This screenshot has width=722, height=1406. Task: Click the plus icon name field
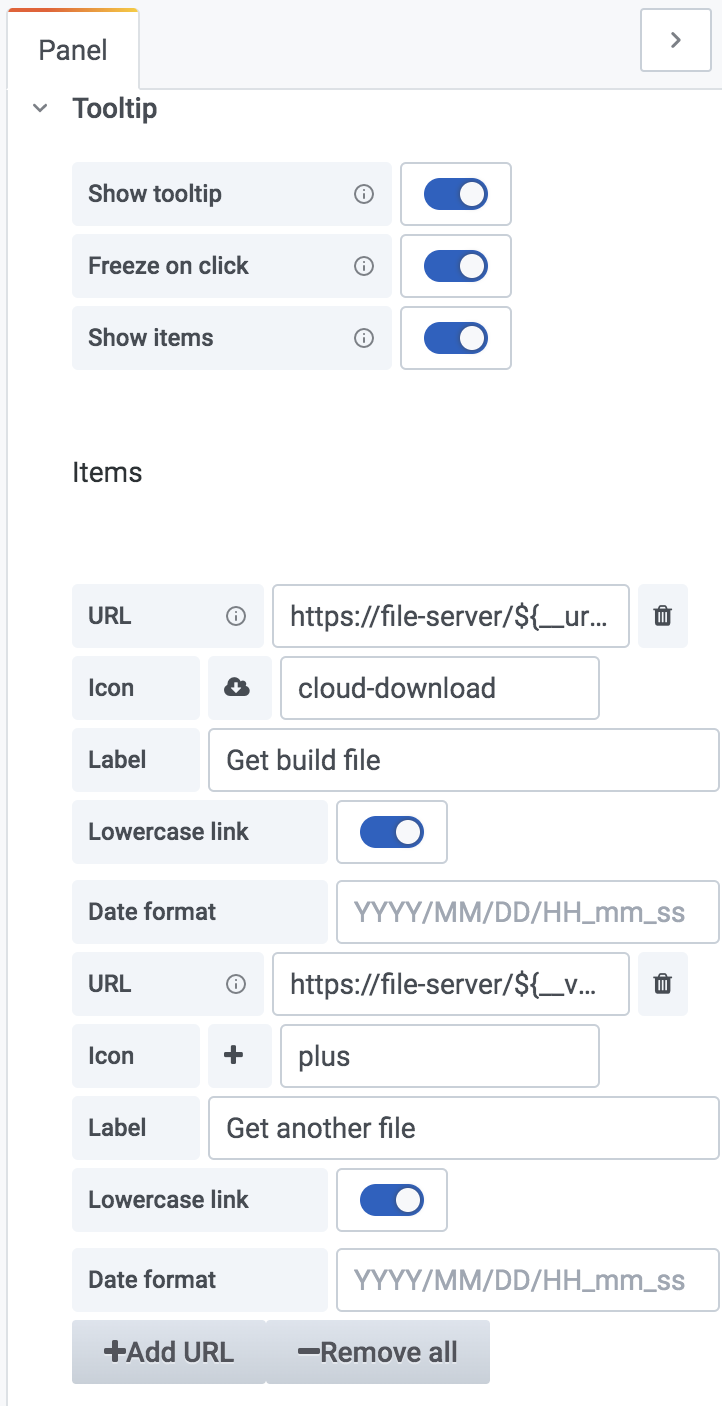point(440,1056)
